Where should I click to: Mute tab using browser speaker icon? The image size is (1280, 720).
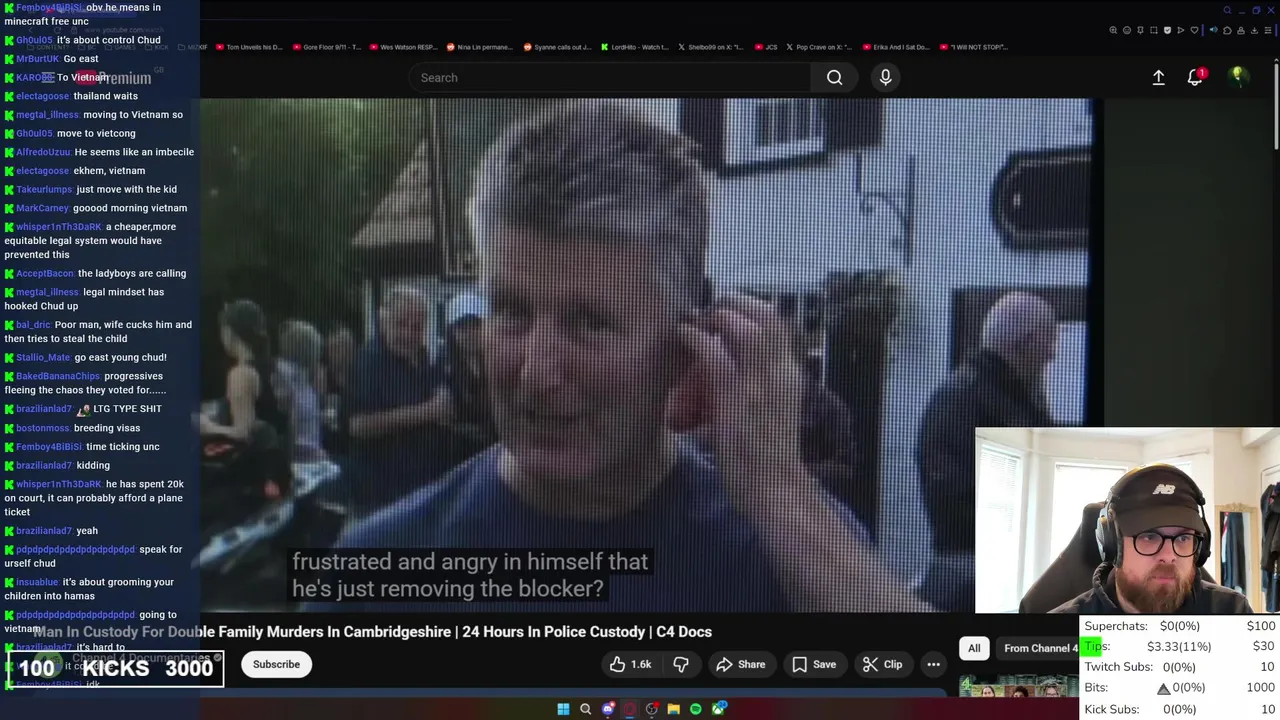point(1213,30)
